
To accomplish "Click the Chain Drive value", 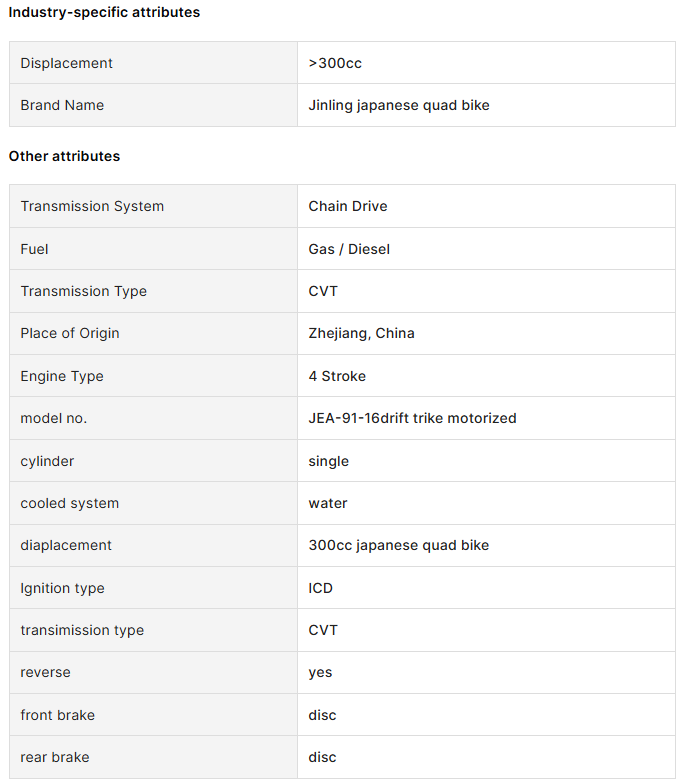I will tap(348, 206).
